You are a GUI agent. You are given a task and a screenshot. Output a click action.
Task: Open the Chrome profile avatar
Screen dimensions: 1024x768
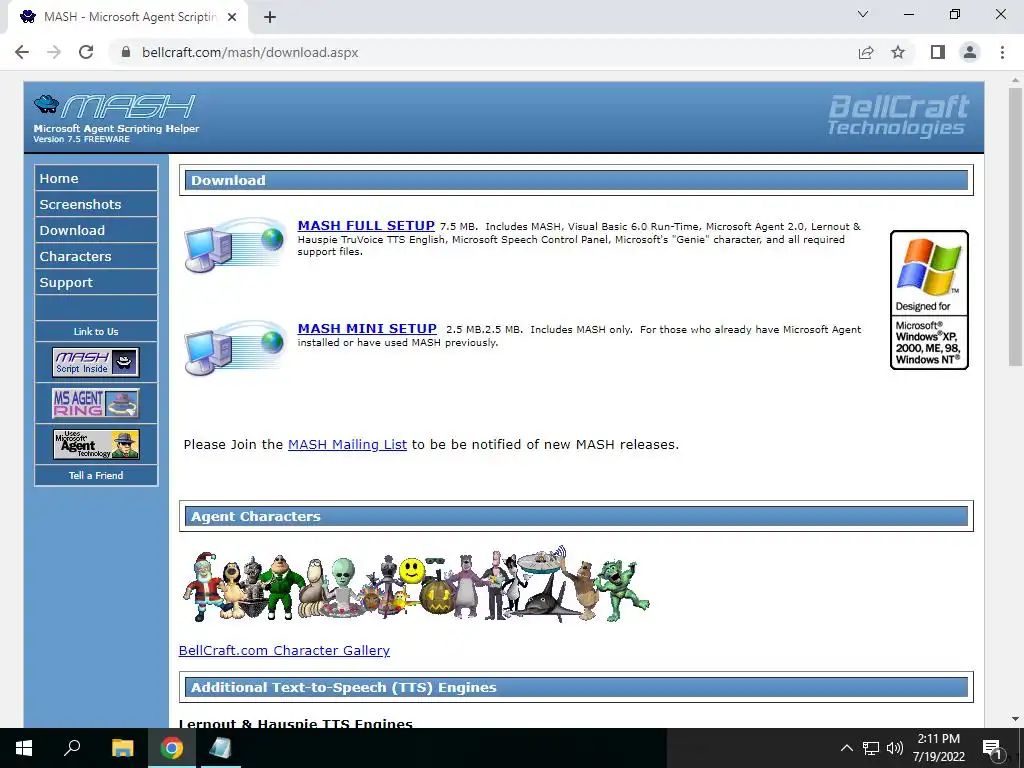pos(970,52)
